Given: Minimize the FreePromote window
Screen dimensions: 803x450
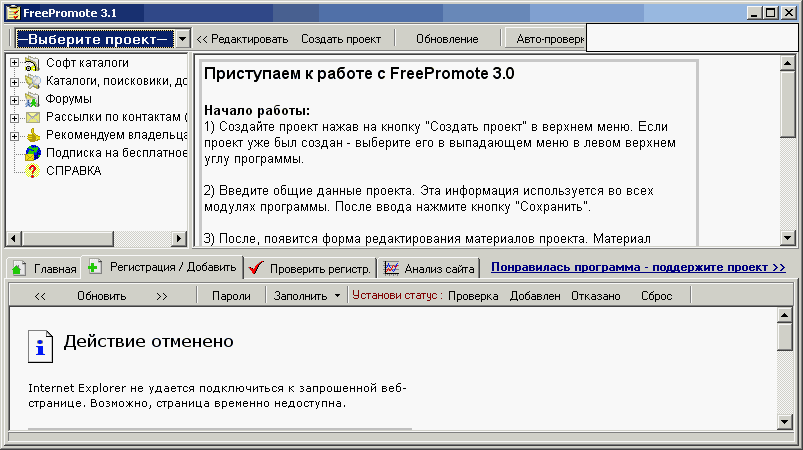Looking at the screenshot, I should coord(753,13).
